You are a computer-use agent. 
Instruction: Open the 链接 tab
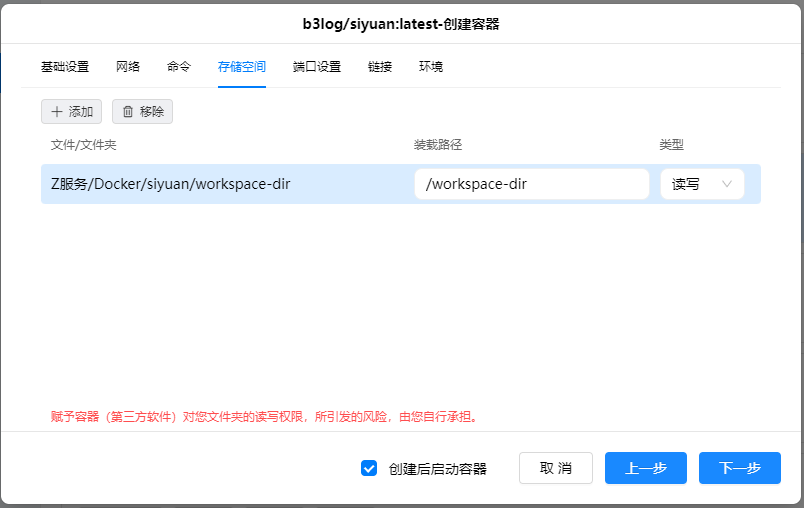click(x=380, y=67)
